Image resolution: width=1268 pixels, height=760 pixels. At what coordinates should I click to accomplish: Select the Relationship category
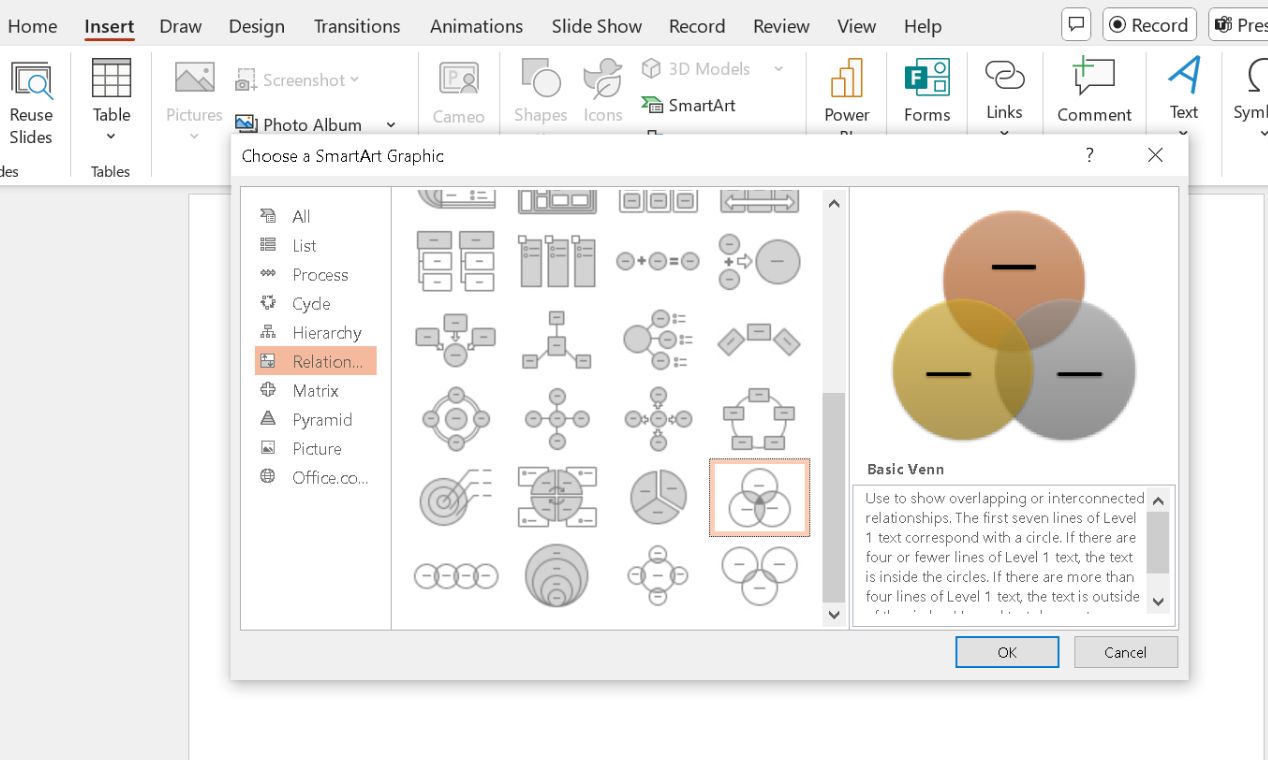click(x=316, y=361)
